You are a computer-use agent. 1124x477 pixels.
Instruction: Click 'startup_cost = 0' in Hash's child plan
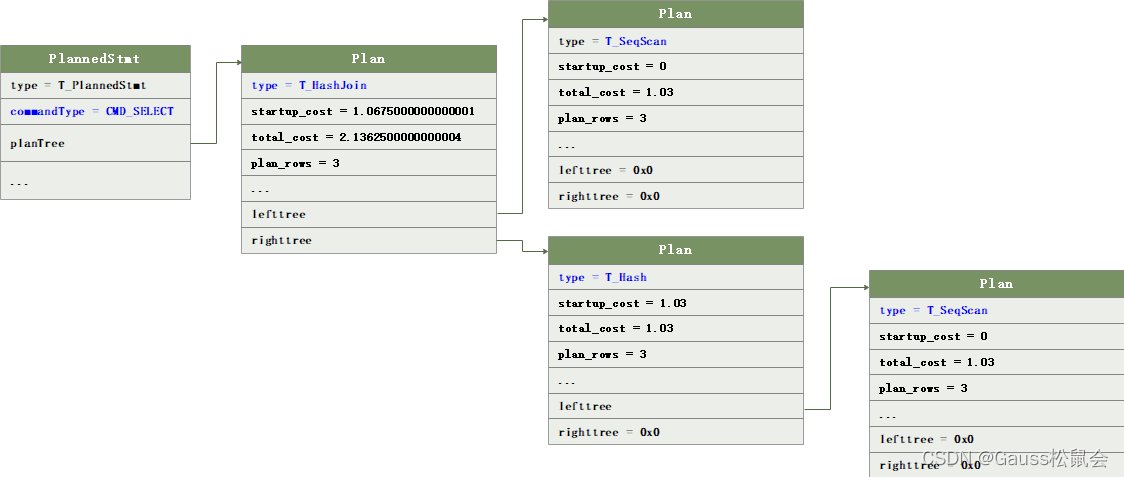point(996,336)
